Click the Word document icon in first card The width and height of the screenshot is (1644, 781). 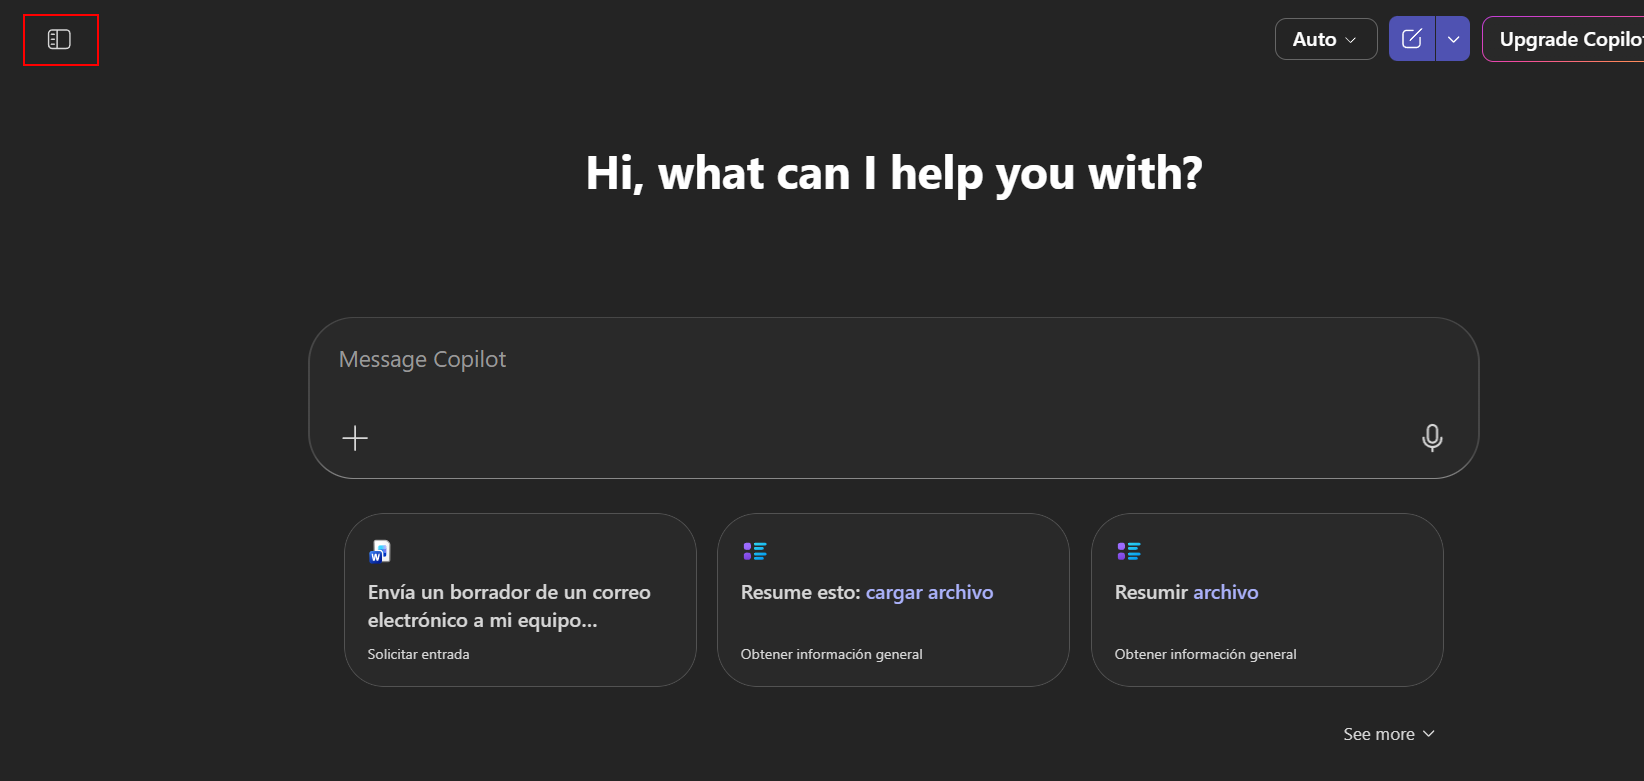[x=380, y=551]
